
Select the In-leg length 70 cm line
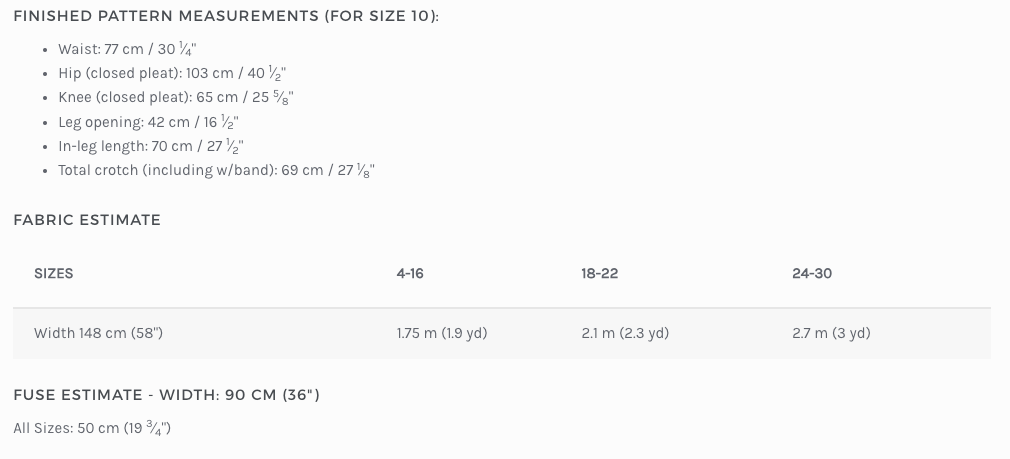click(151, 146)
